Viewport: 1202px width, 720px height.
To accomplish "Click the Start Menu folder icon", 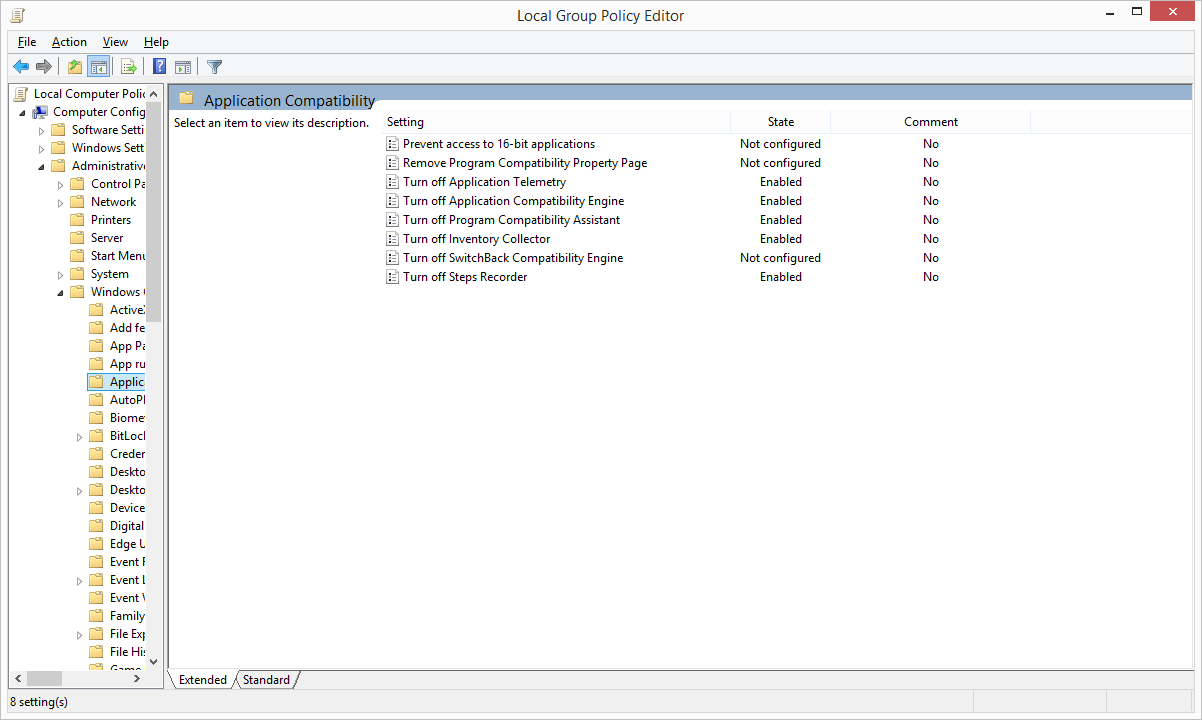I will pos(77,256).
